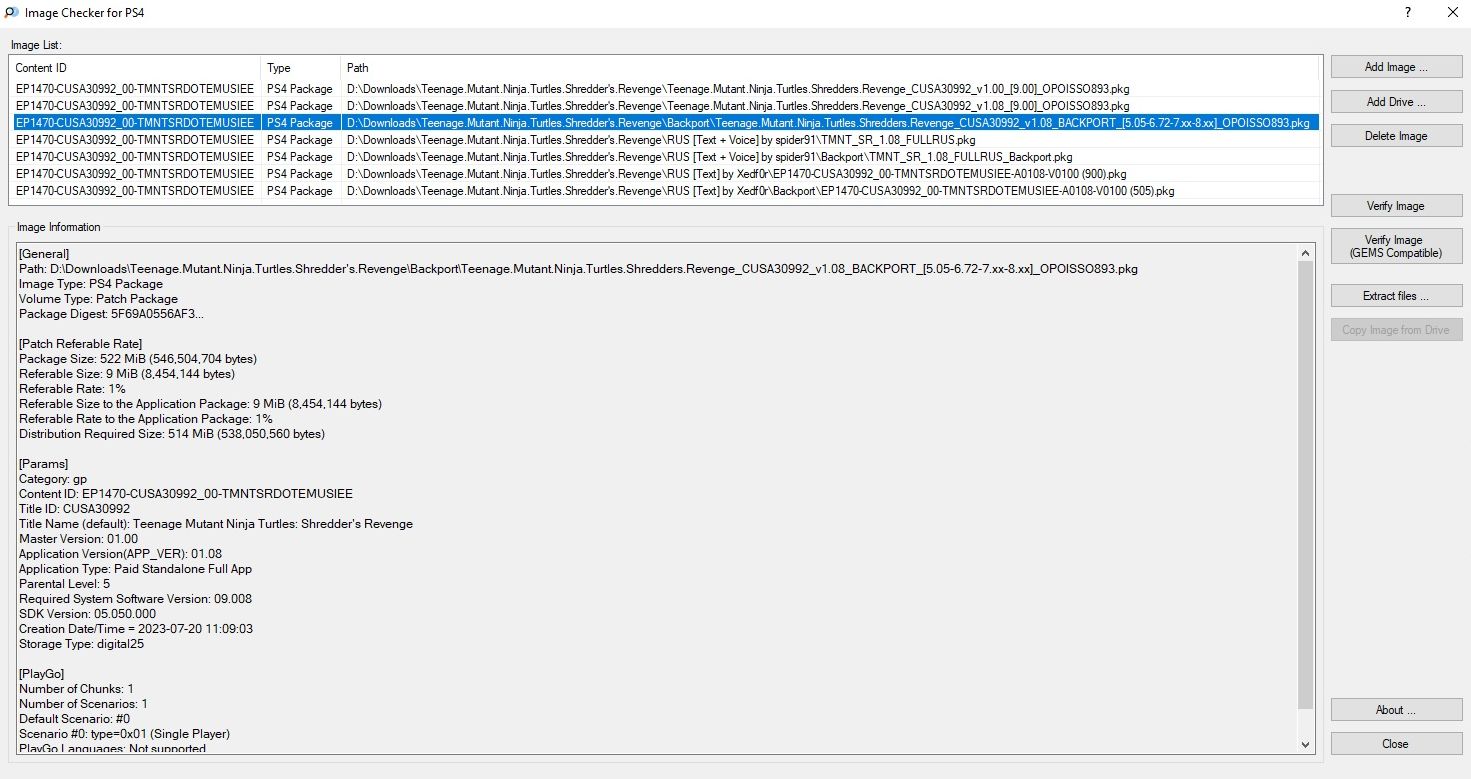Viewport: 1471px width, 779px height.
Task: Click the Referable Rate: 1% line
Action: pos(73,389)
